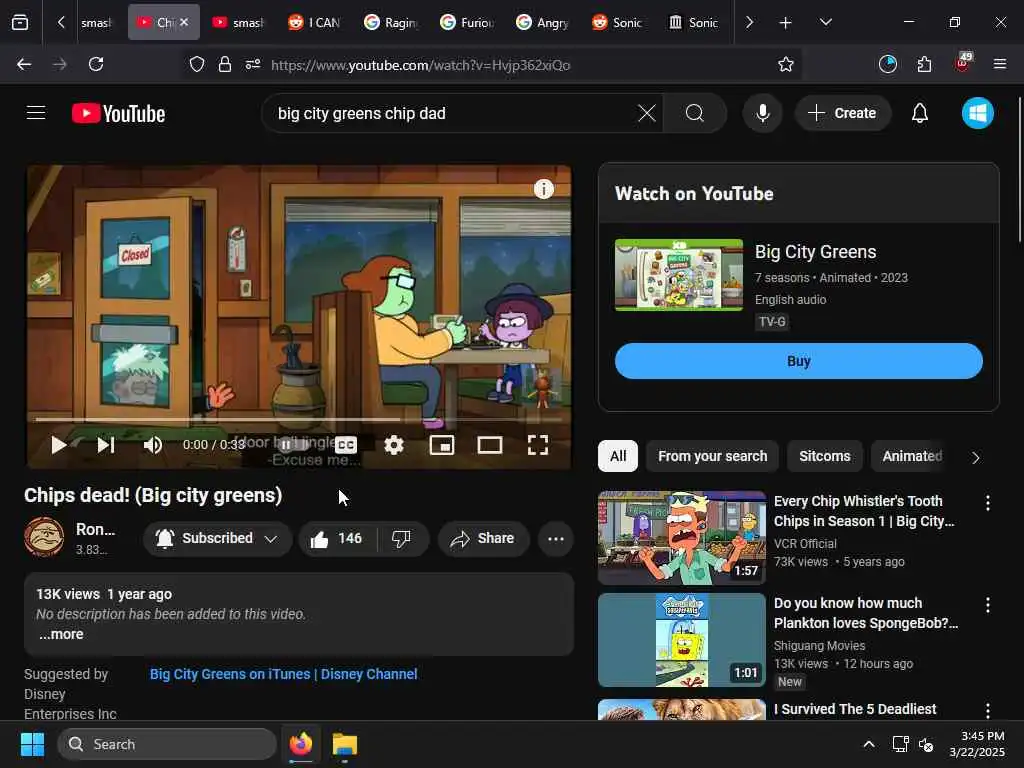Play the Chips dead video
This screenshot has height=768, width=1024.
[x=58, y=445]
